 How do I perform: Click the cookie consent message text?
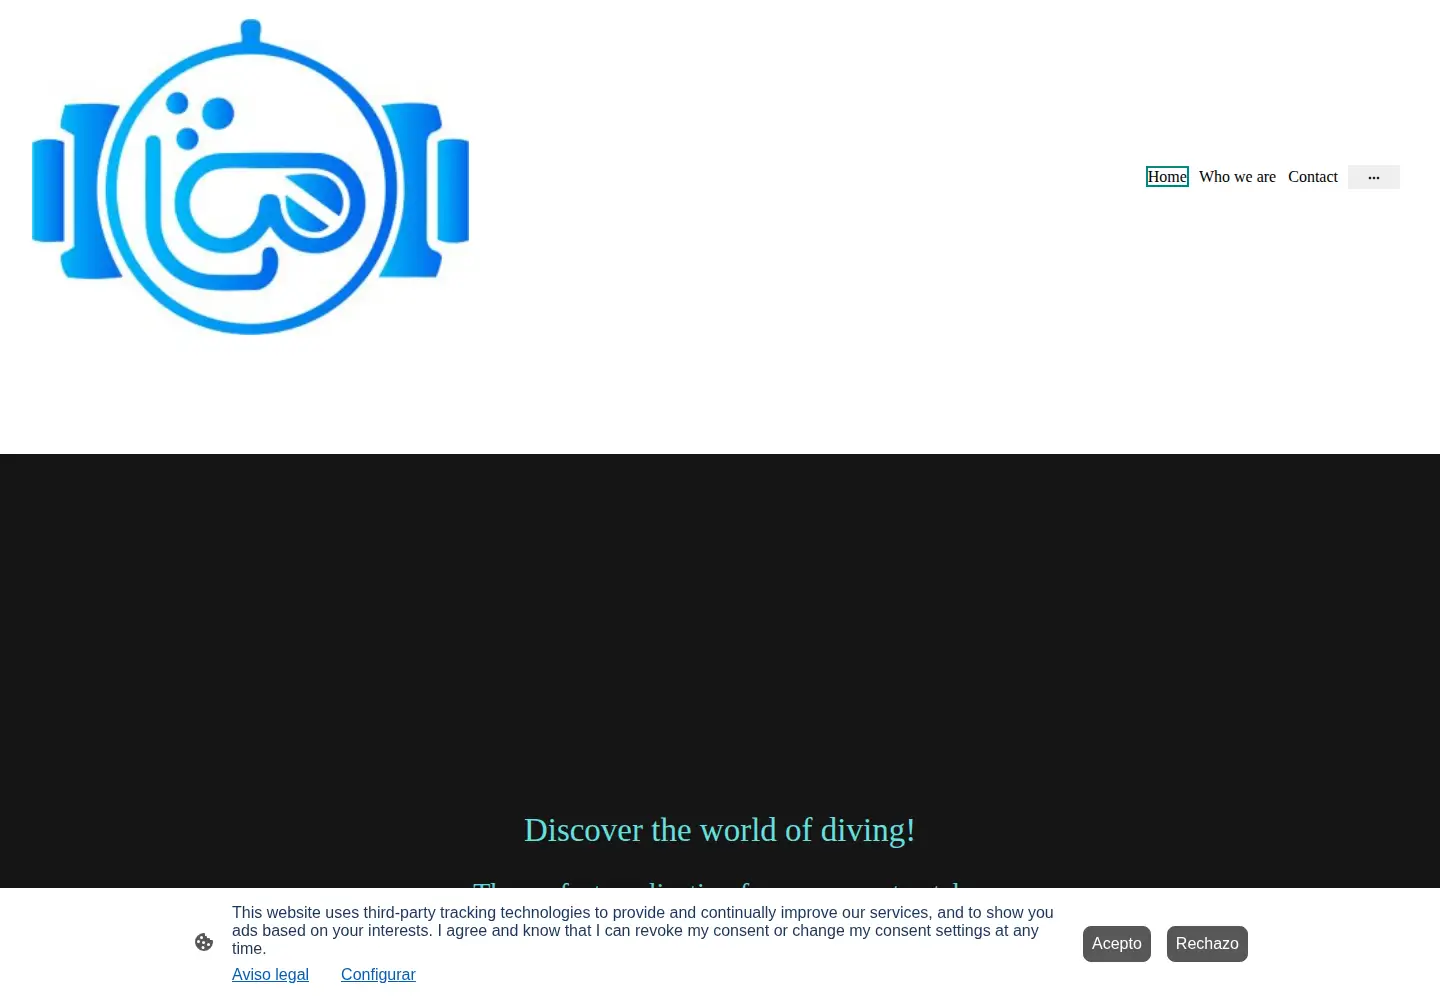(643, 931)
